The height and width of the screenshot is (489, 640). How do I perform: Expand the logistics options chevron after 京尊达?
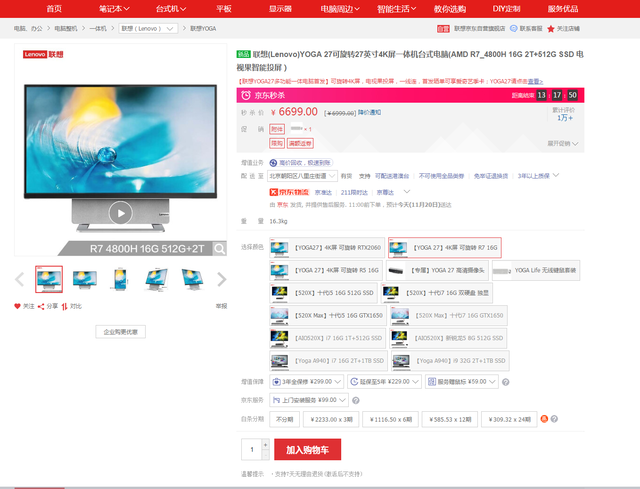pyautogui.click(x=407, y=191)
